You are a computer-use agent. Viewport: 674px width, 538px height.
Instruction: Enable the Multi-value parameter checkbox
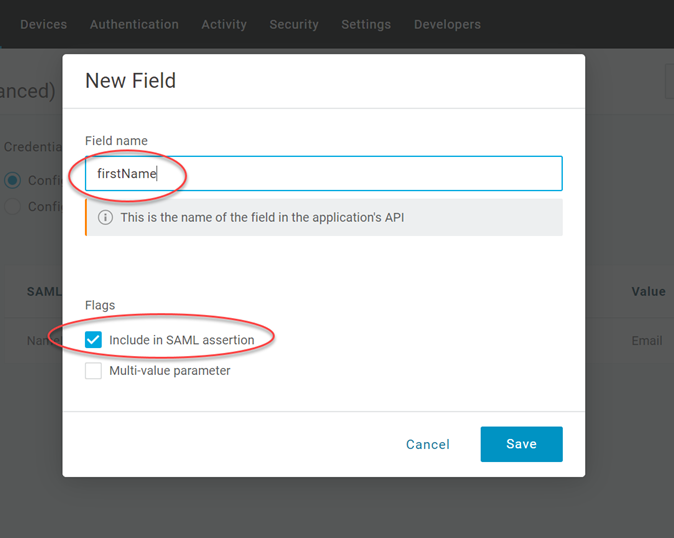pos(93,371)
